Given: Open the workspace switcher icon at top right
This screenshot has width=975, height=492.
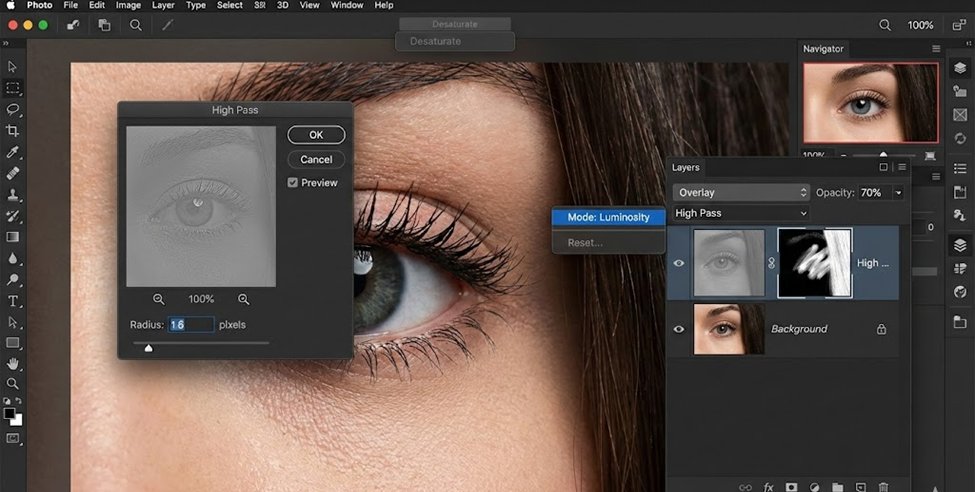Looking at the screenshot, I should (x=959, y=25).
